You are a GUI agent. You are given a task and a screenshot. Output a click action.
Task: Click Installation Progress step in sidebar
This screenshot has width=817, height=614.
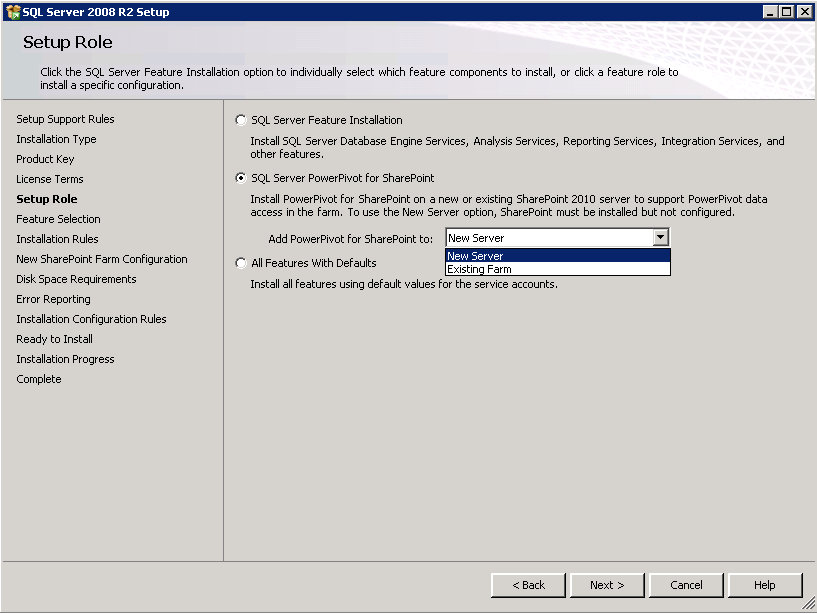coord(65,359)
